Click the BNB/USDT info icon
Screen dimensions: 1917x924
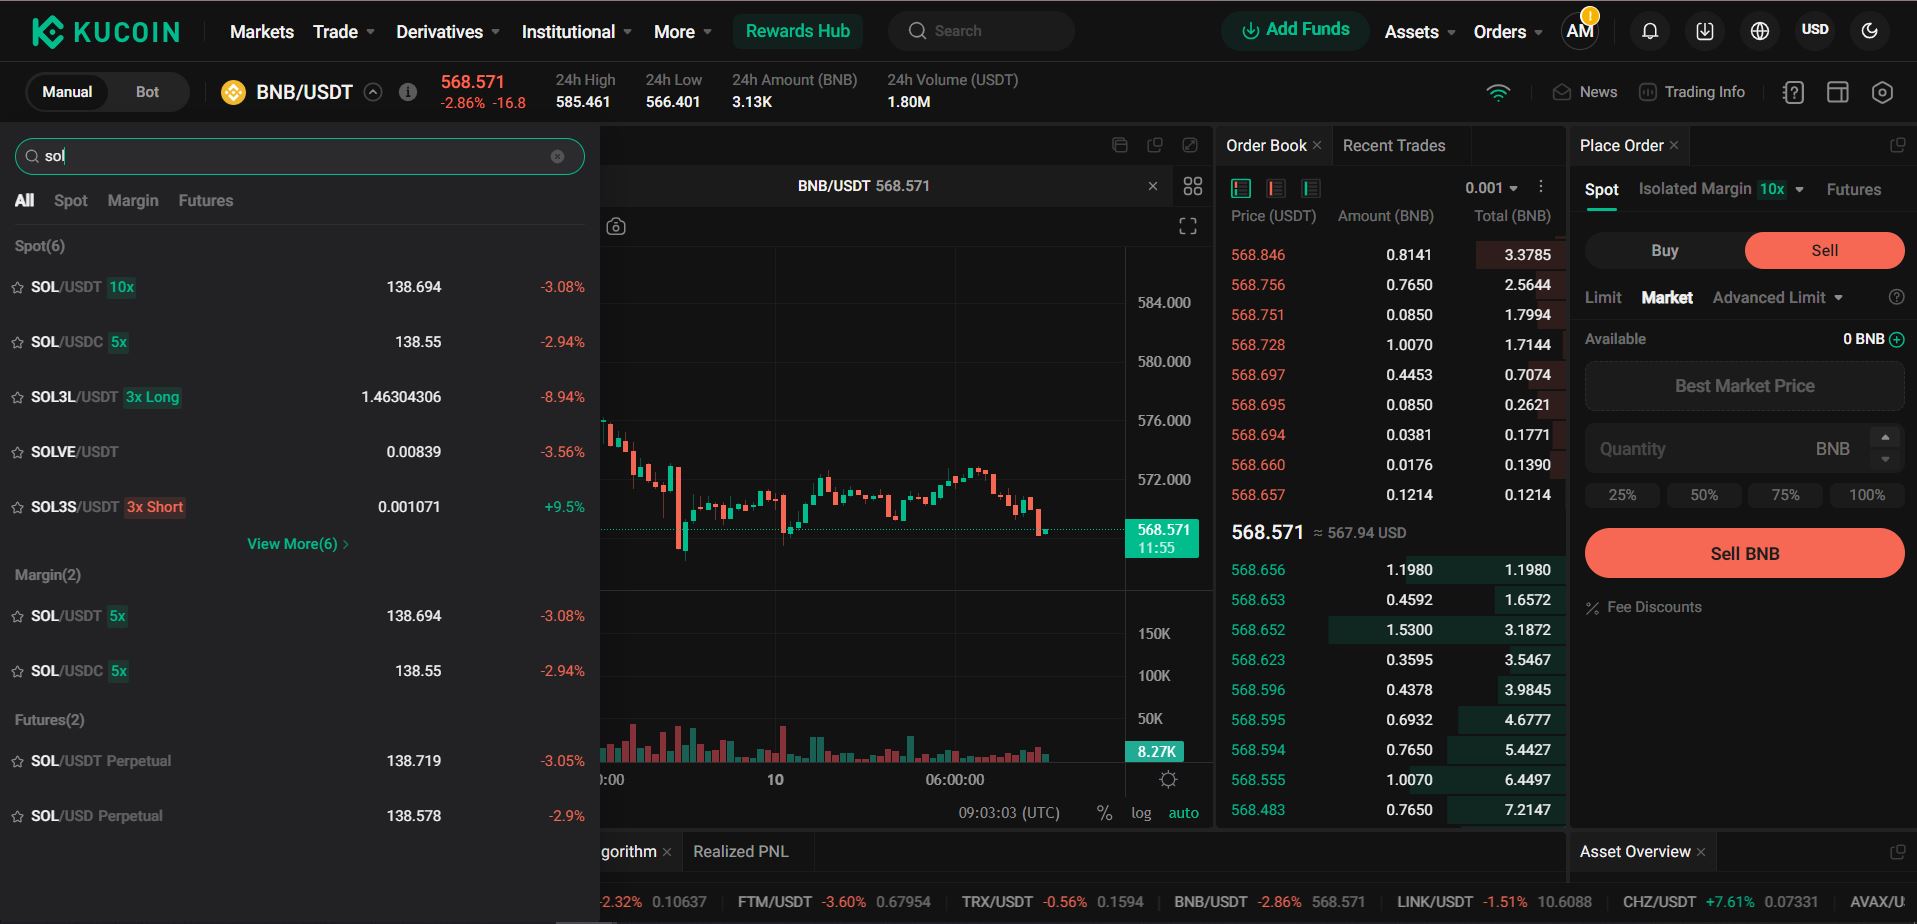[x=408, y=92]
